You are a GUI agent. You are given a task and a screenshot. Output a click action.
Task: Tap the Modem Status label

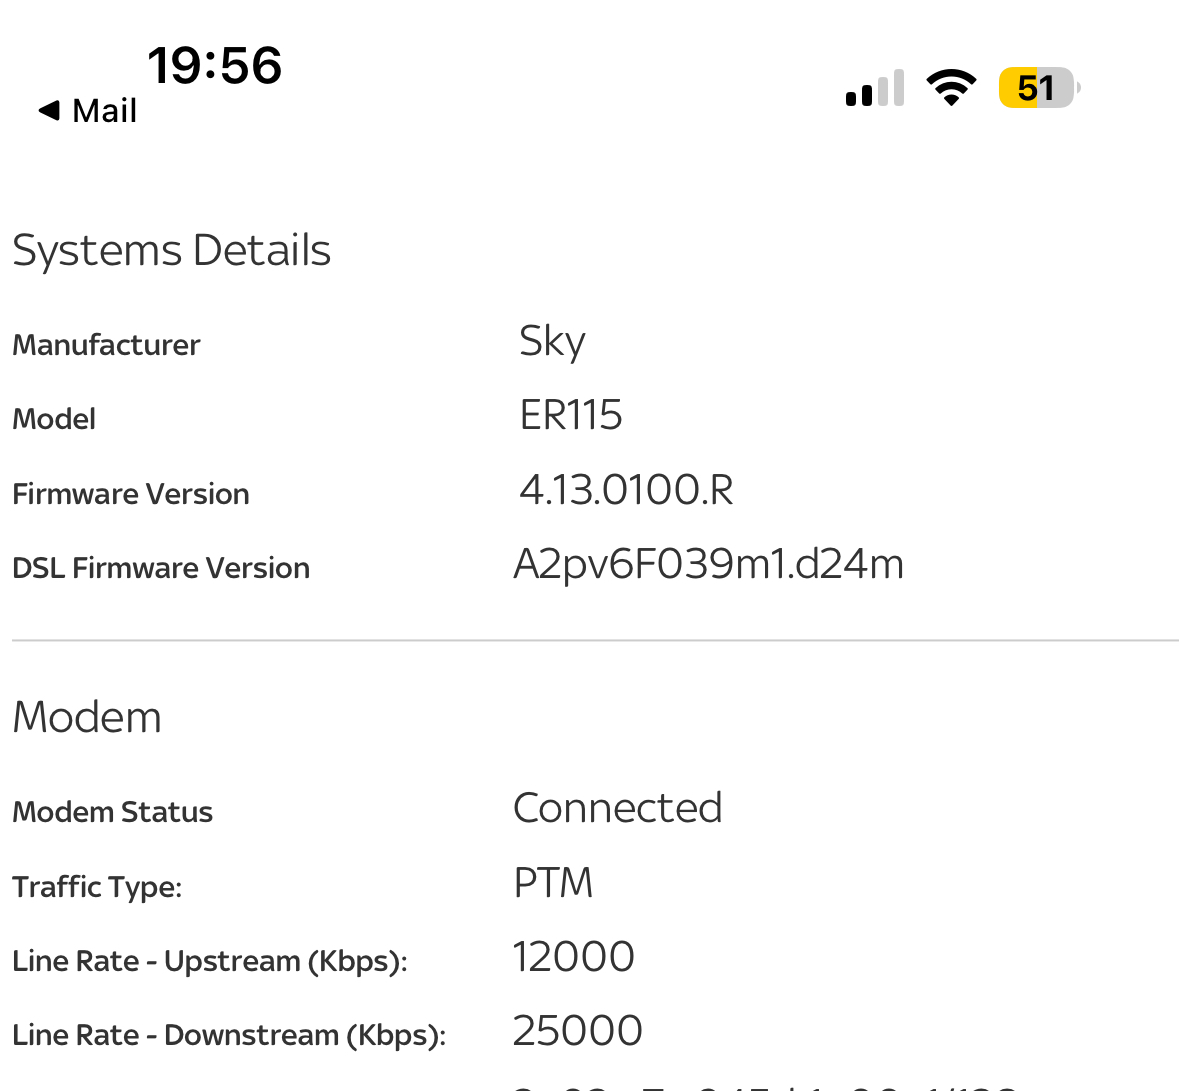click(112, 812)
